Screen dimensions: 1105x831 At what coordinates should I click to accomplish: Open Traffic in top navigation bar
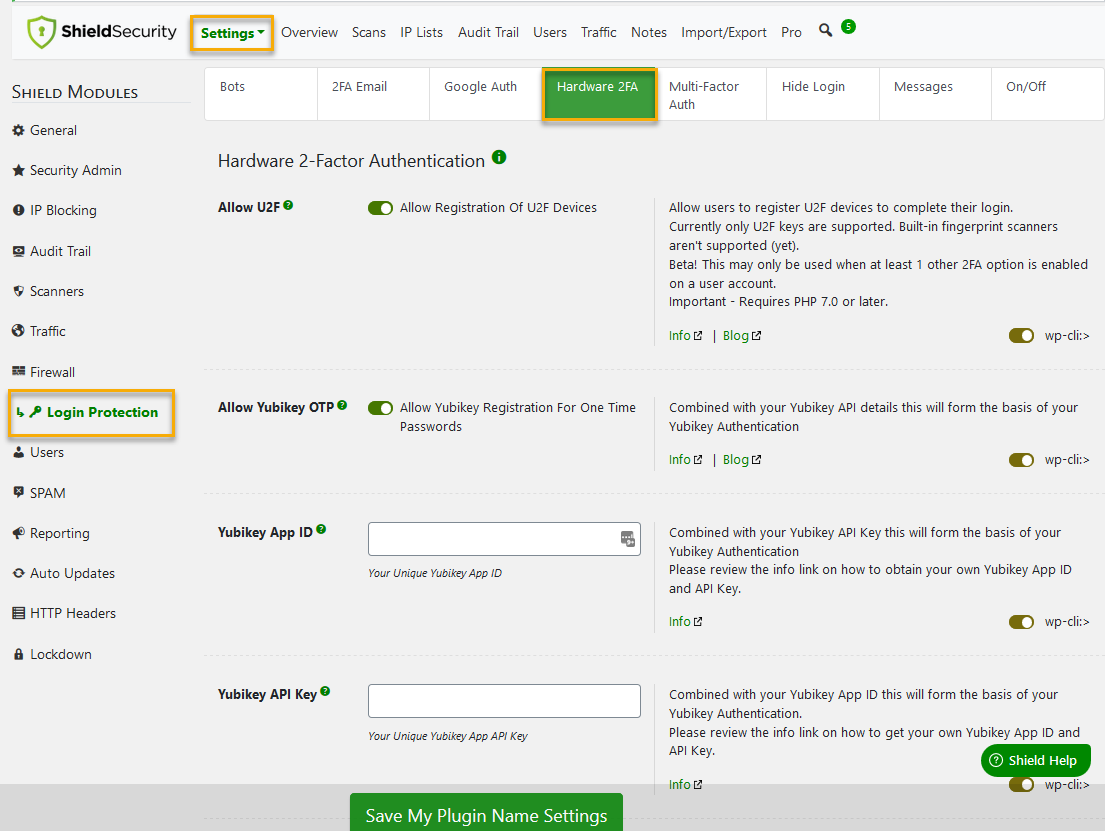(x=598, y=32)
